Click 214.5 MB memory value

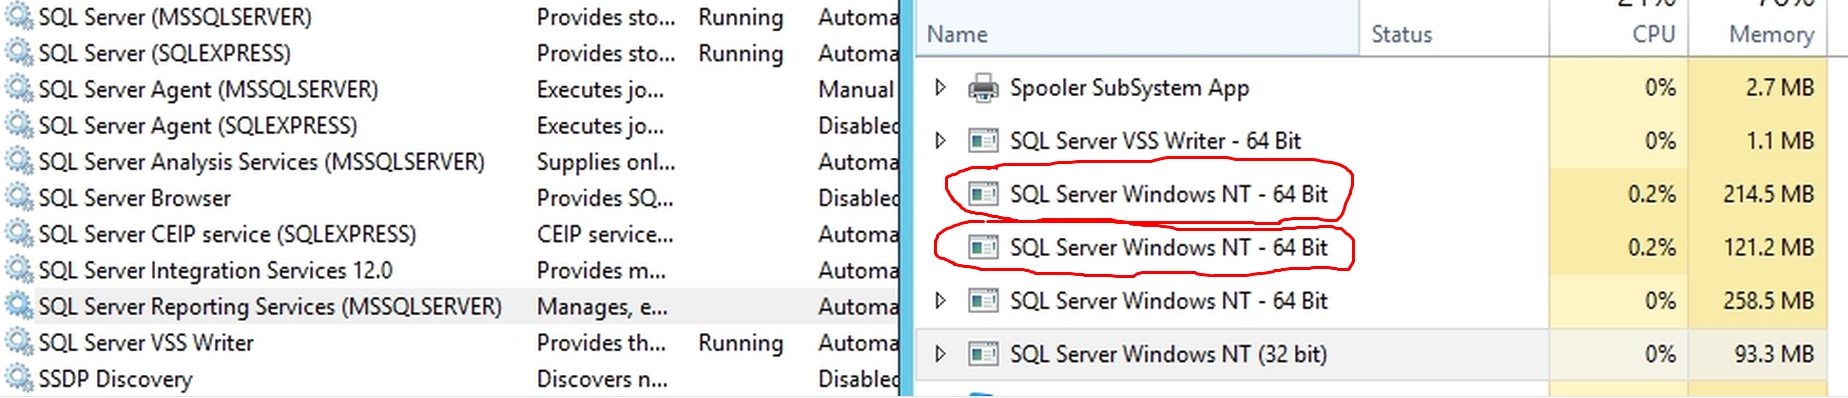point(1767,194)
